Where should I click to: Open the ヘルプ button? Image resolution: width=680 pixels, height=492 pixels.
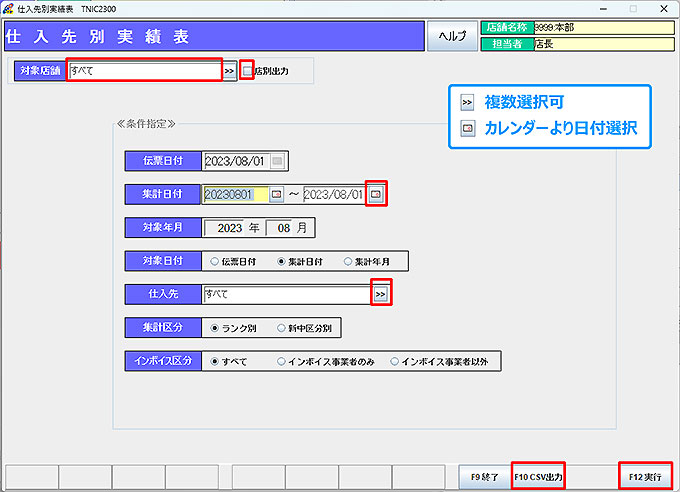452,36
